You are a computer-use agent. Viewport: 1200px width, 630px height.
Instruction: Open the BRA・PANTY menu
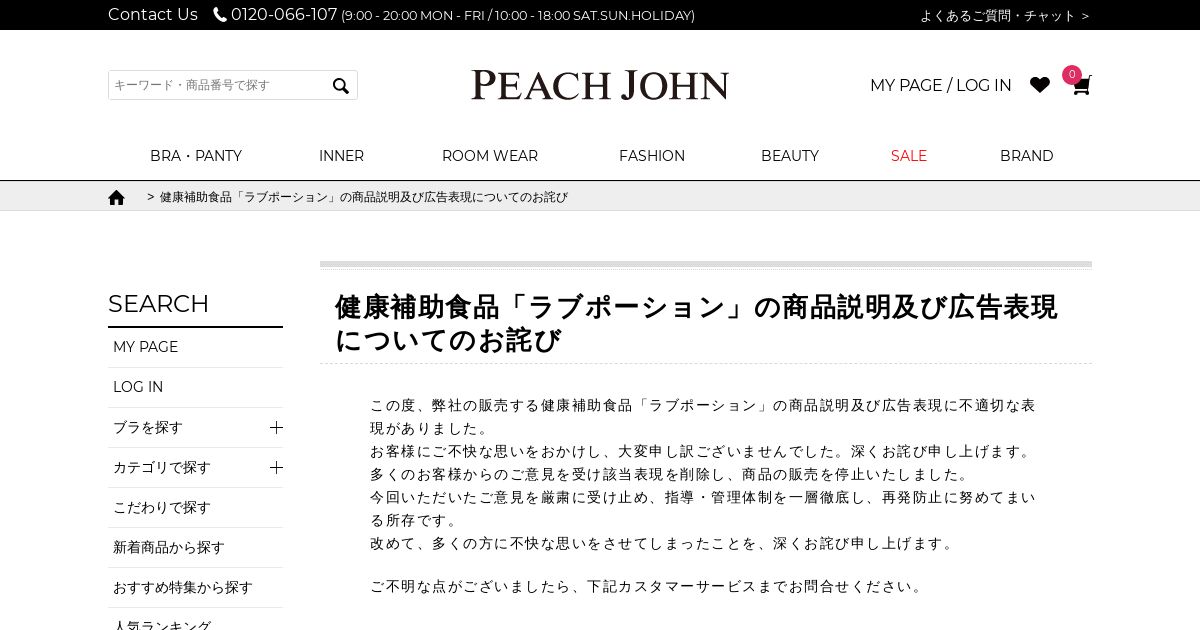[196, 156]
